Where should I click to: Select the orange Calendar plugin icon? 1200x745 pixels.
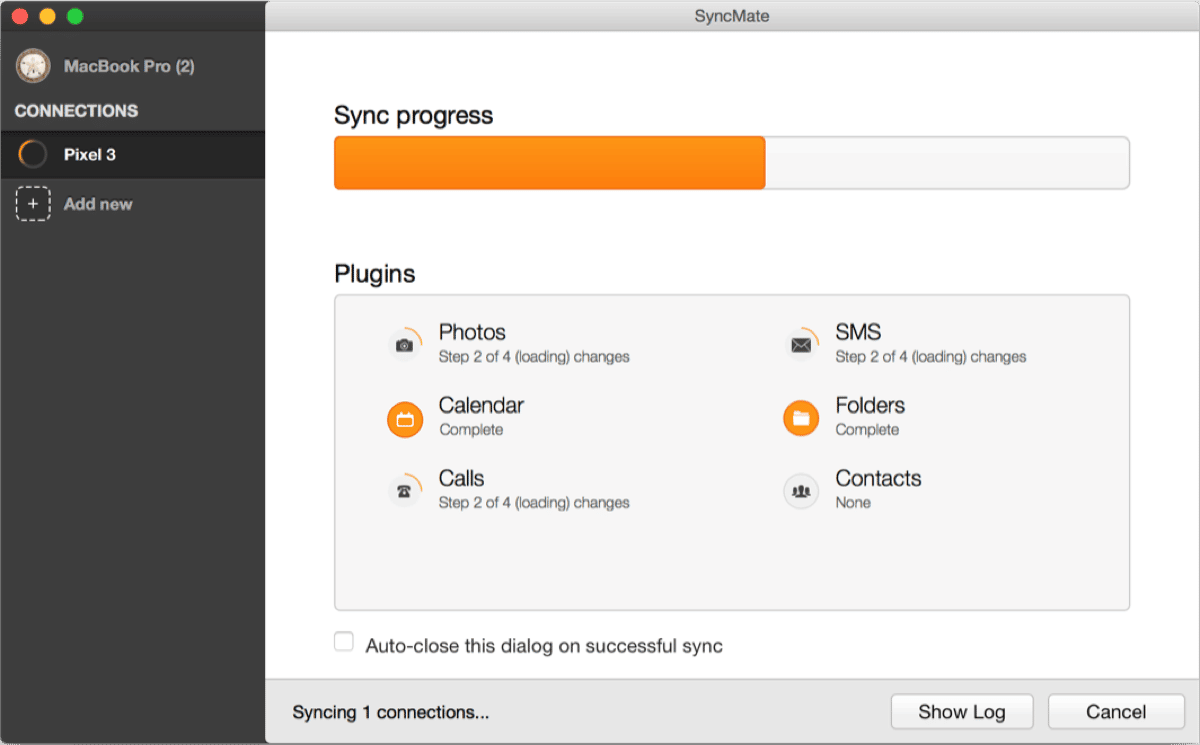pos(405,419)
